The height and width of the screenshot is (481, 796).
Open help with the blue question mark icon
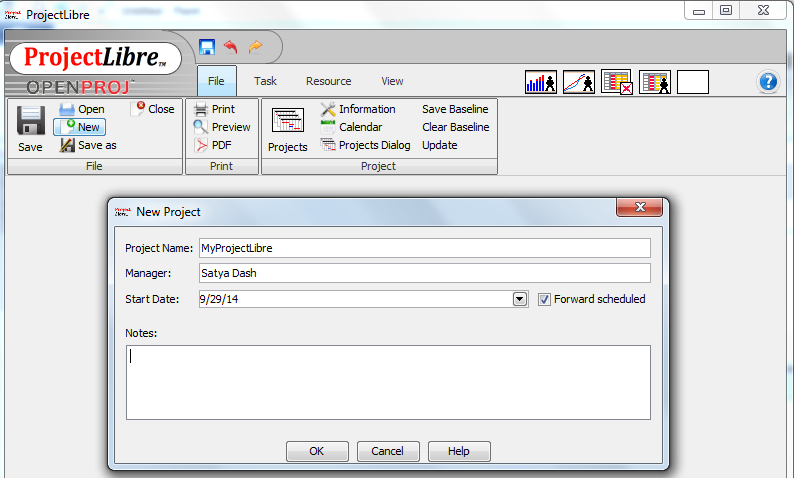point(768,82)
